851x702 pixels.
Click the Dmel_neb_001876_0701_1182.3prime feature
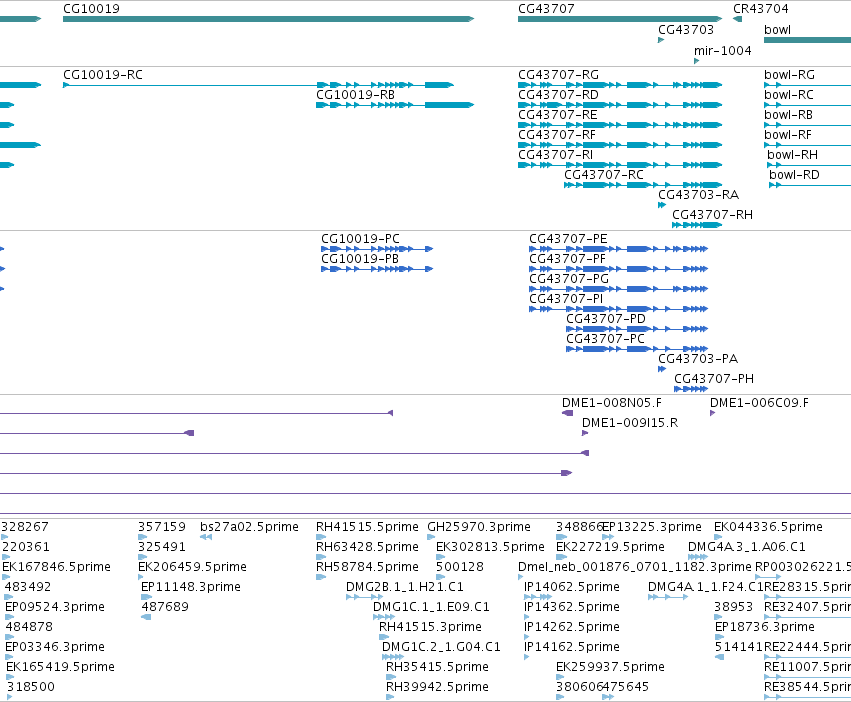click(x=520, y=577)
